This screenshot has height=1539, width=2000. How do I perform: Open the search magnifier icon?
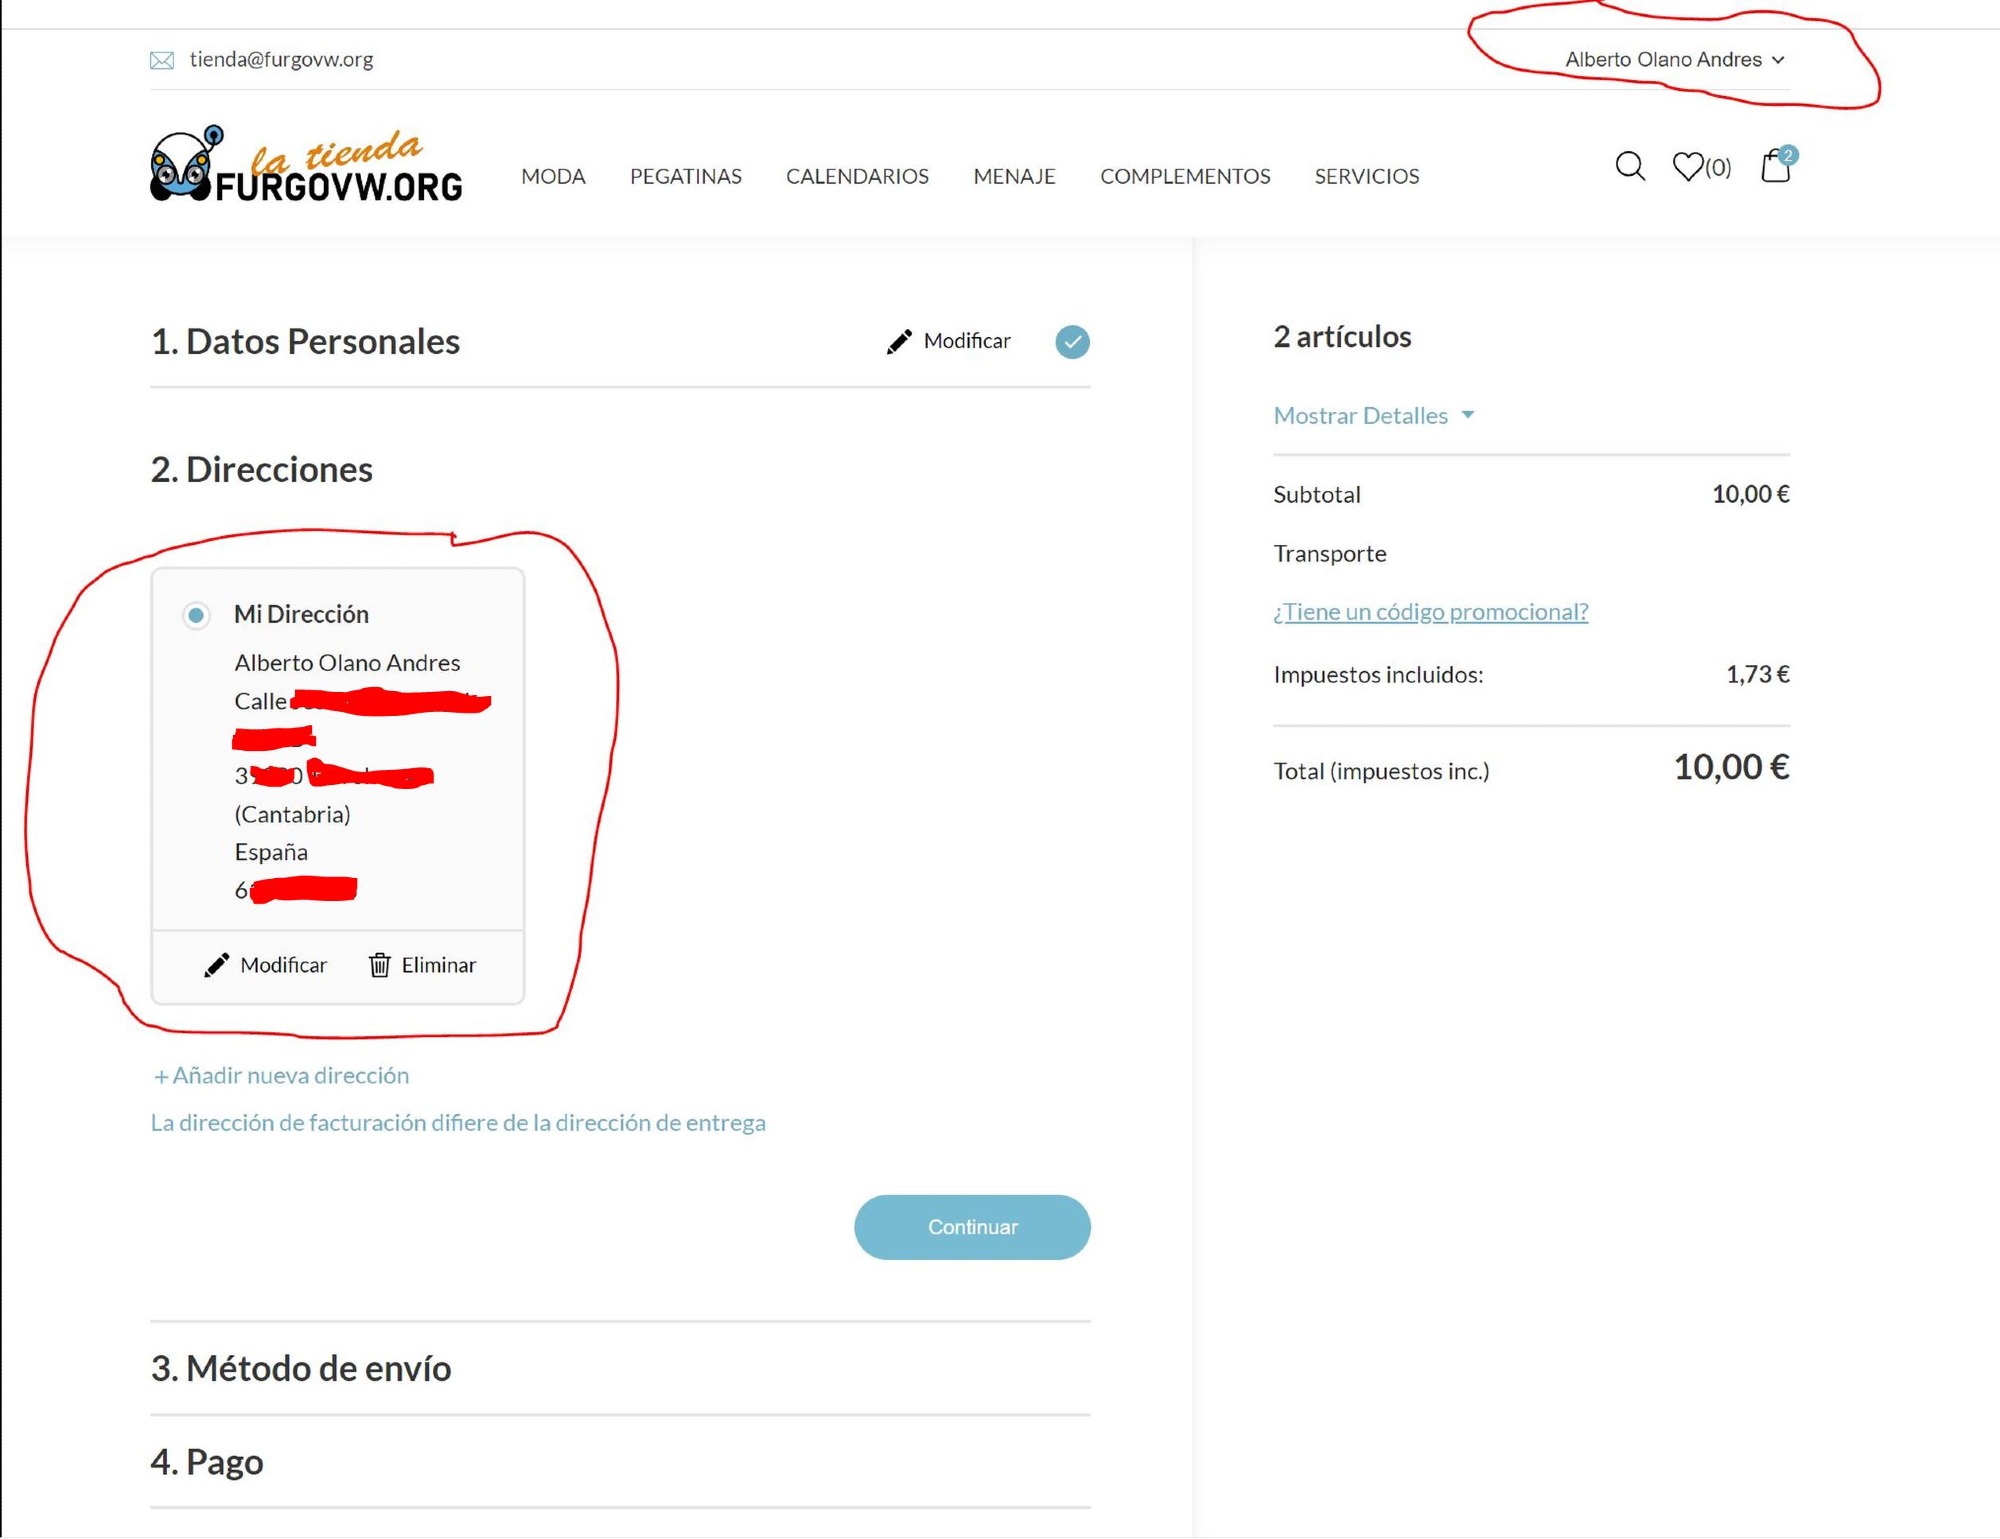coord(1630,166)
